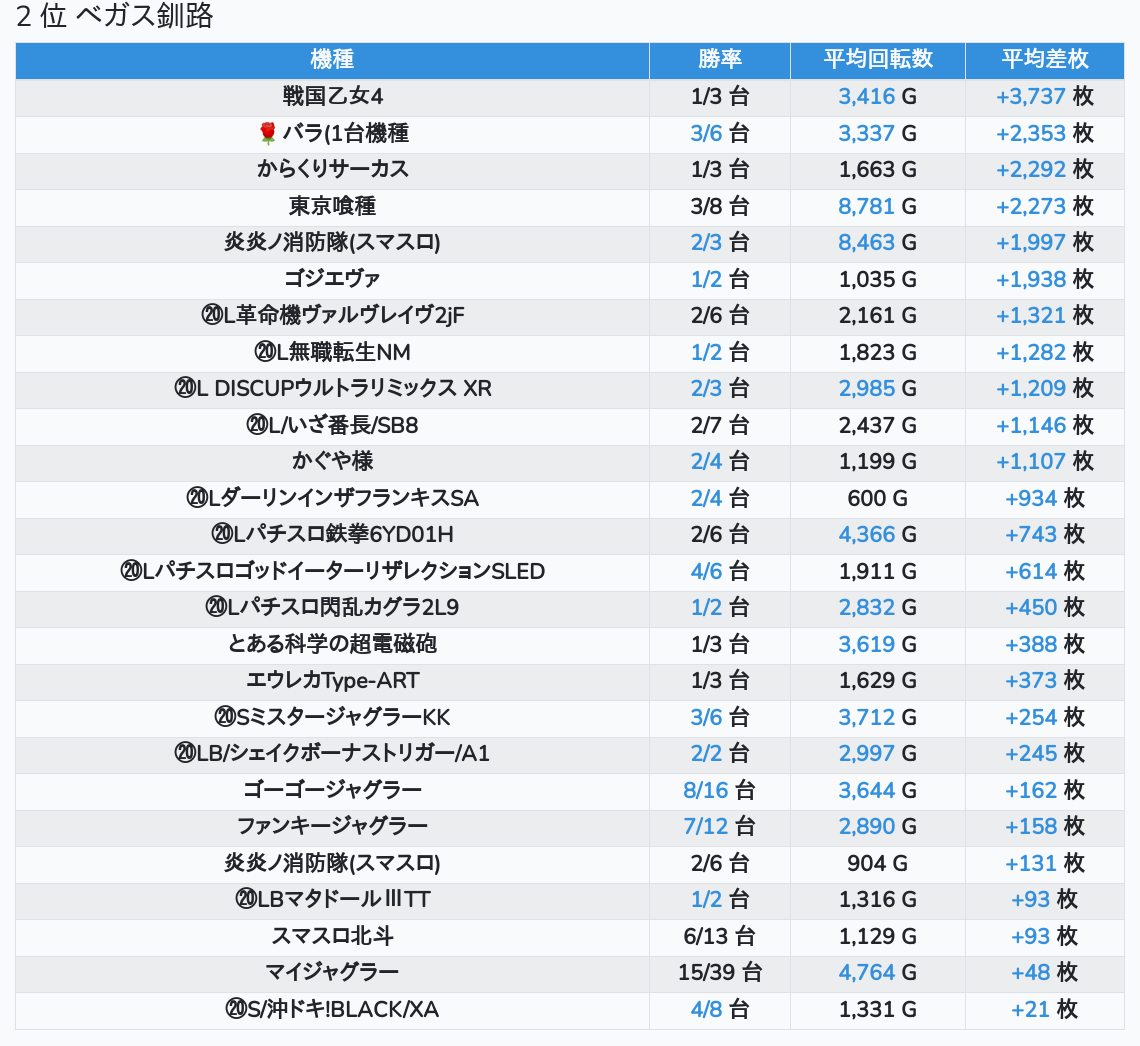Click the rose icon beside バラ(1台機種
Viewport: 1140px width, 1046px height.
click(267, 133)
